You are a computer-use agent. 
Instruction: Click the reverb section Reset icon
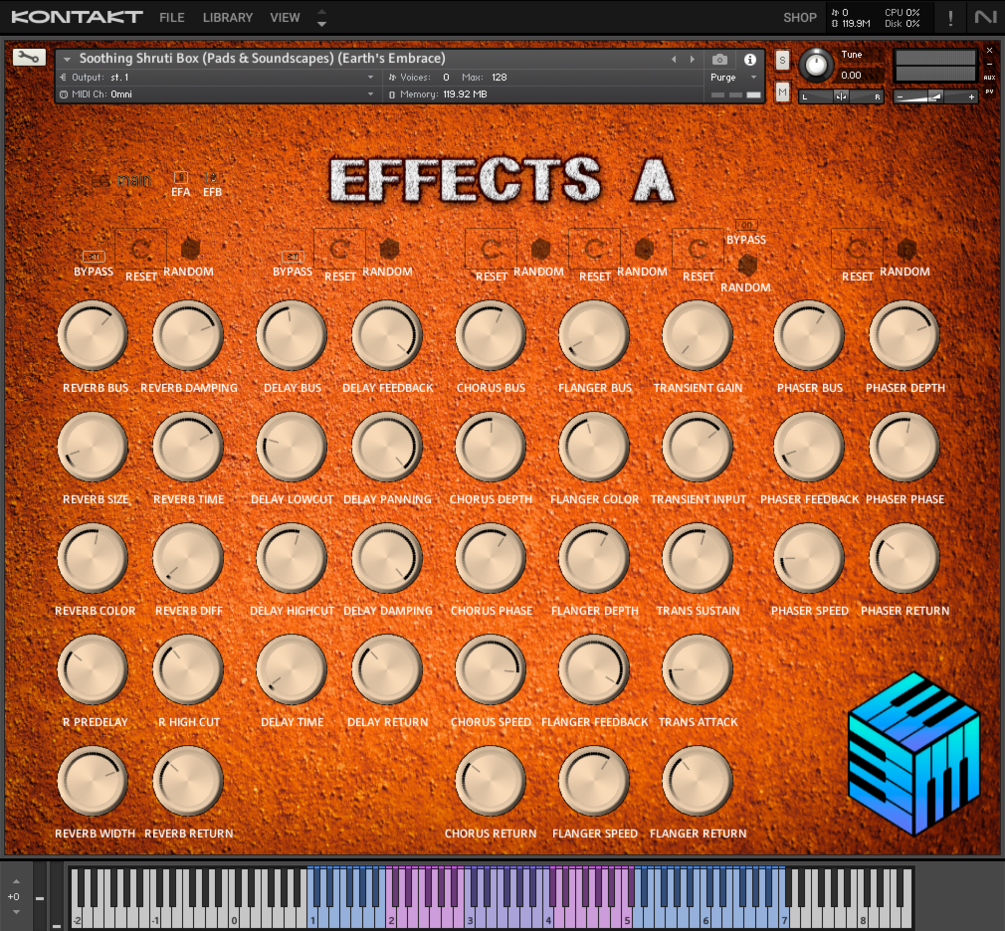(140, 249)
